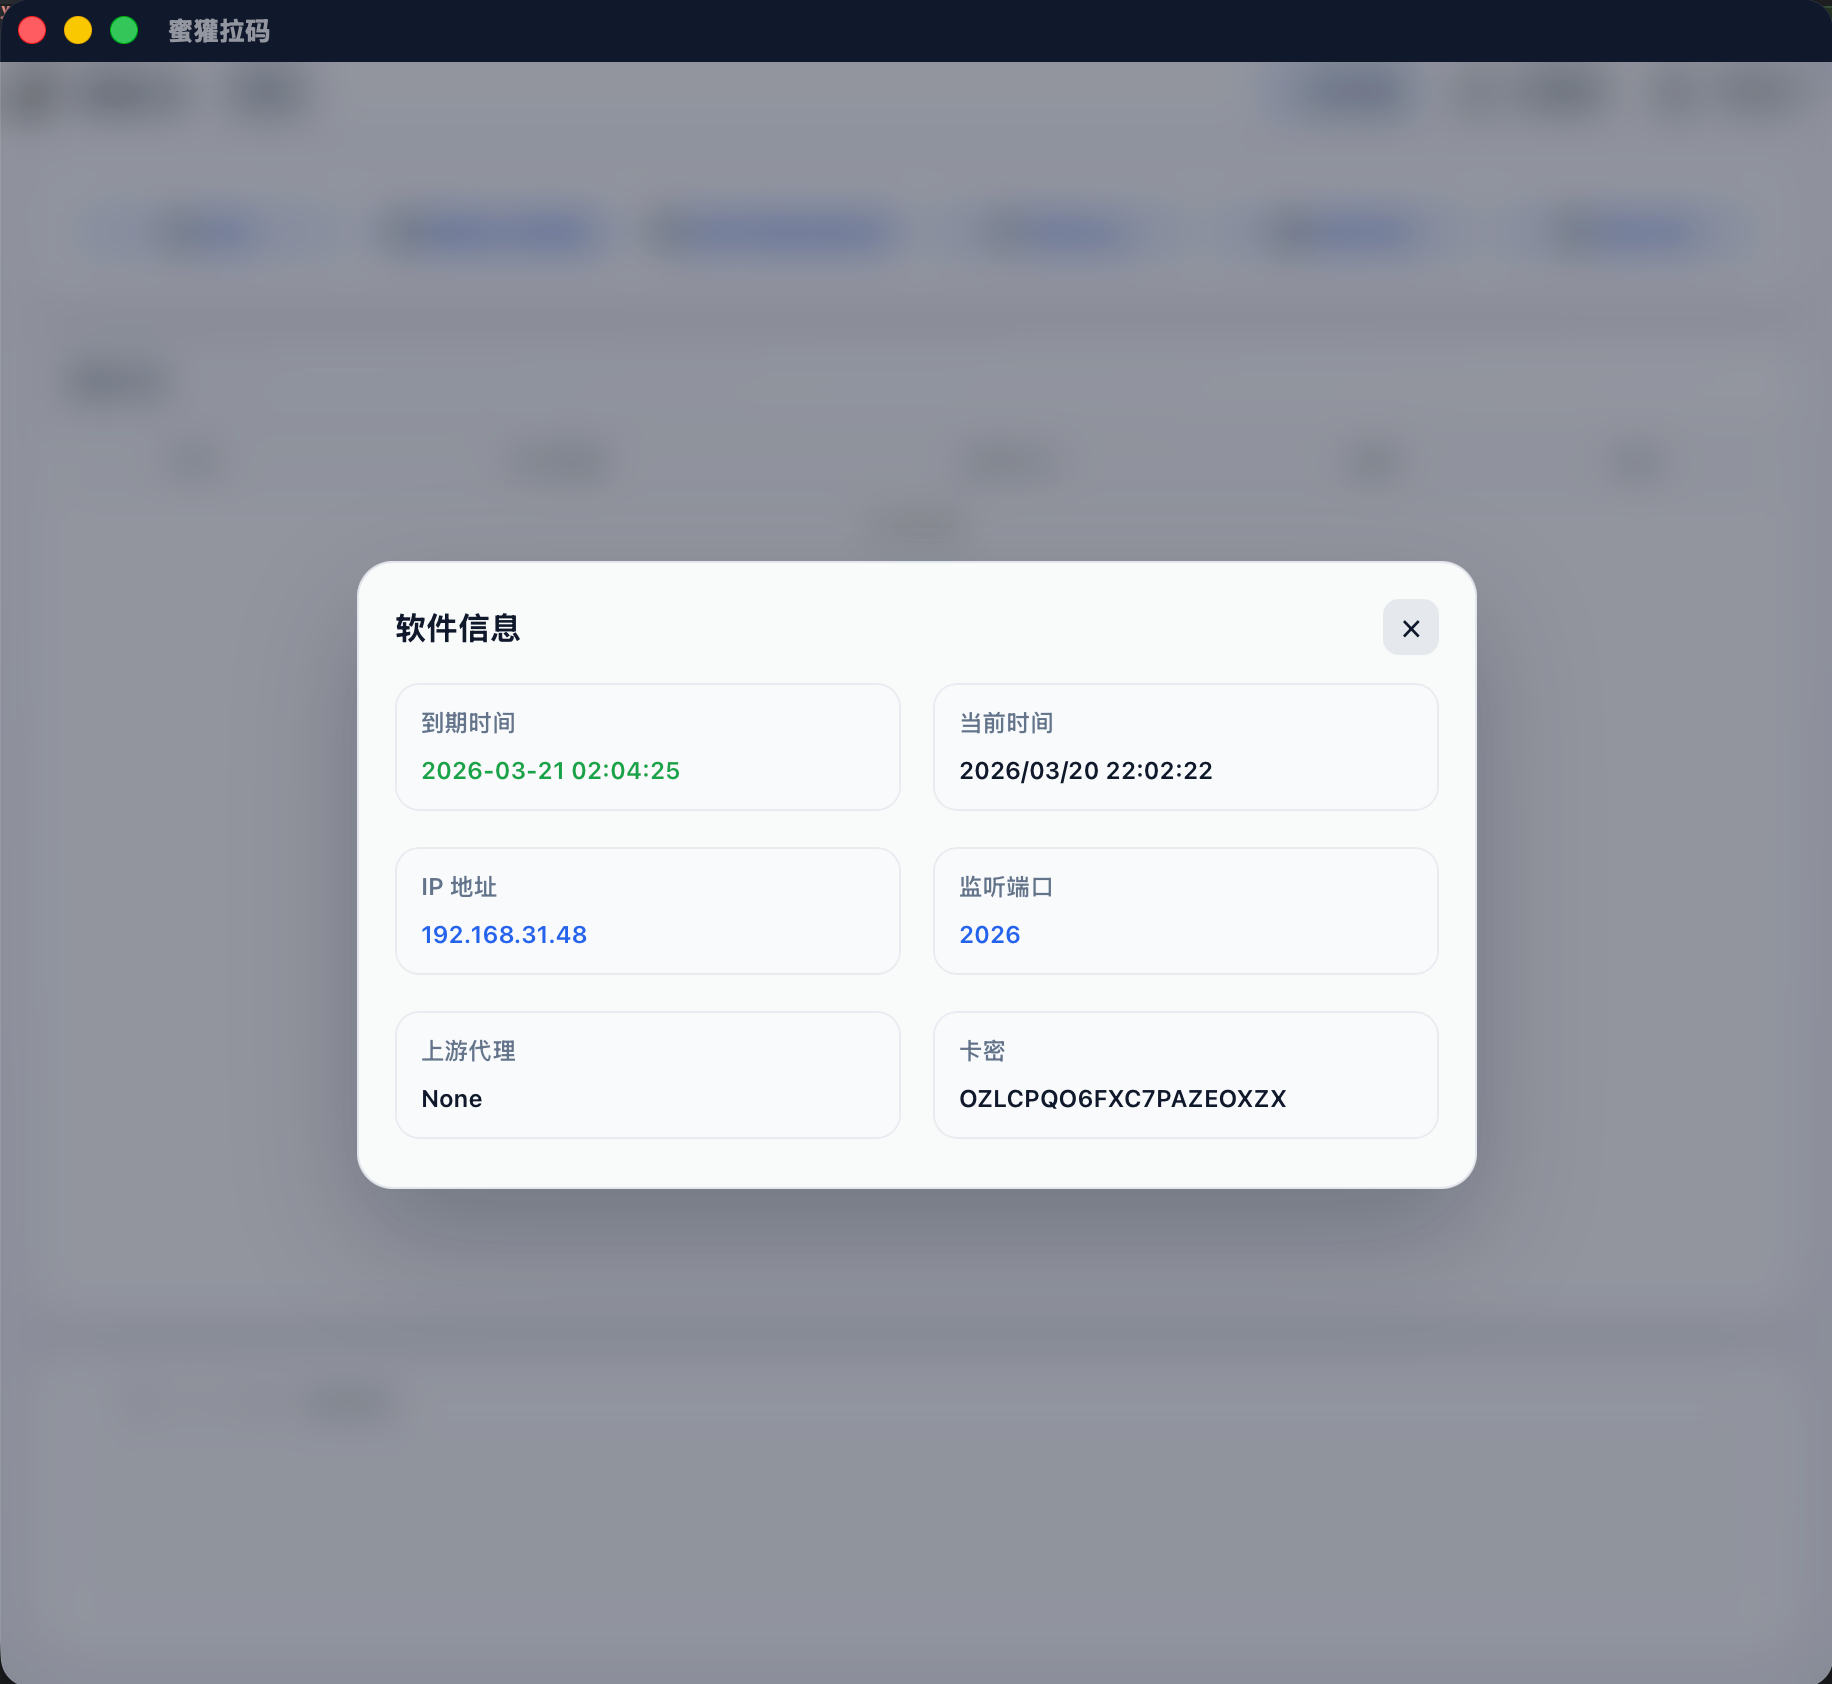Click the current time value 2026/03/20 22:02:22
Viewport: 1832px width, 1684px height.
coord(1085,770)
